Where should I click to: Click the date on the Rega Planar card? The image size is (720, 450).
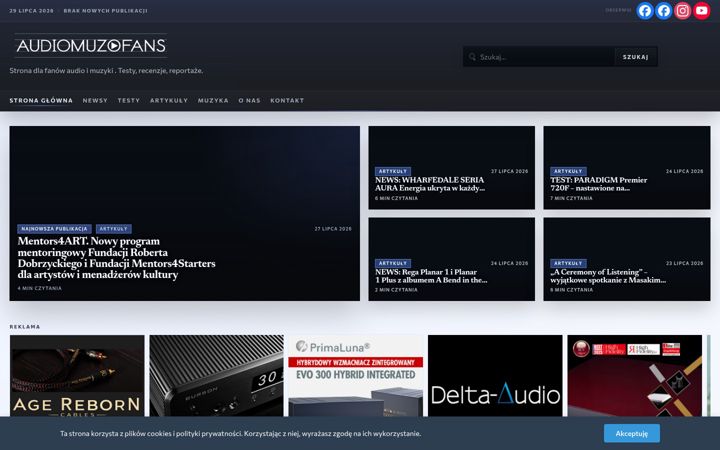(x=509, y=263)
